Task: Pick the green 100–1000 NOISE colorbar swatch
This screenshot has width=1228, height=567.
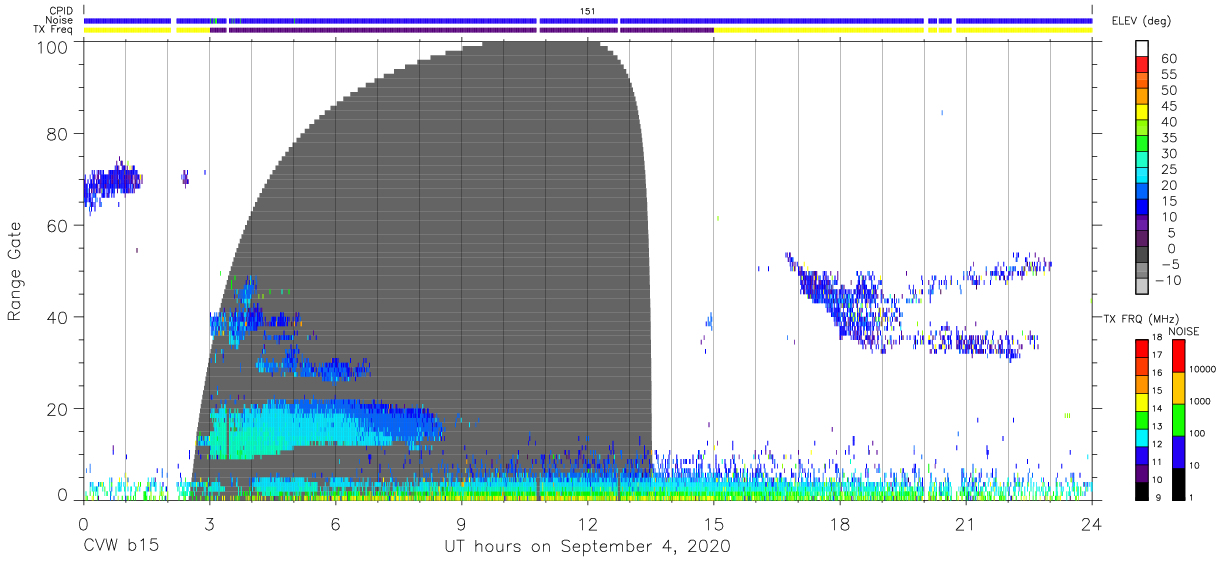Action: point(1178,419)
